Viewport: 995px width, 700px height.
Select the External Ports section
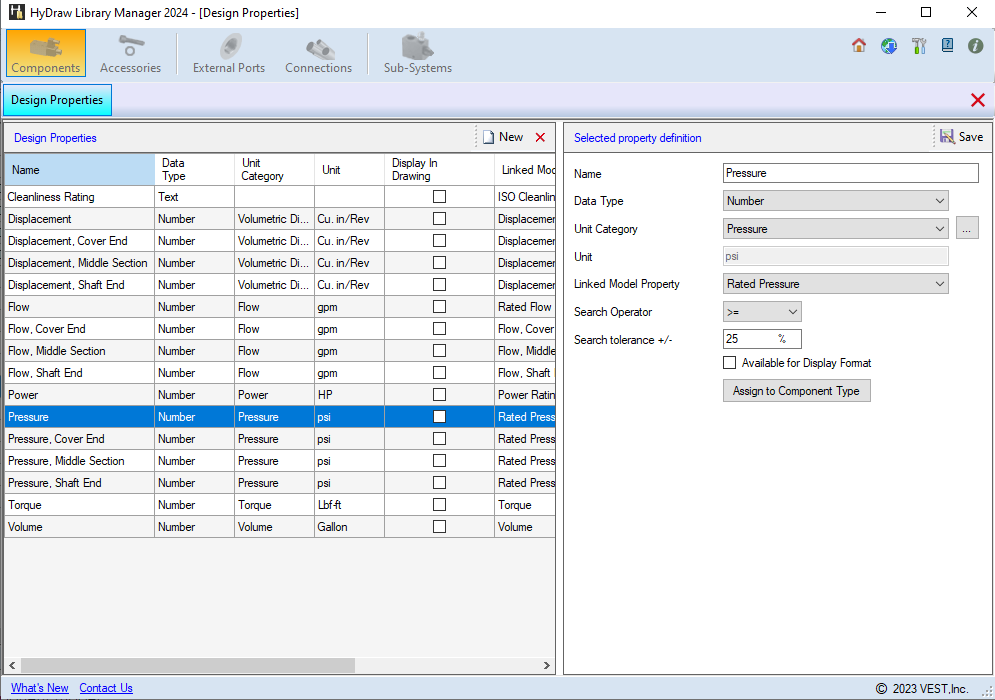(x=228, y=52)
